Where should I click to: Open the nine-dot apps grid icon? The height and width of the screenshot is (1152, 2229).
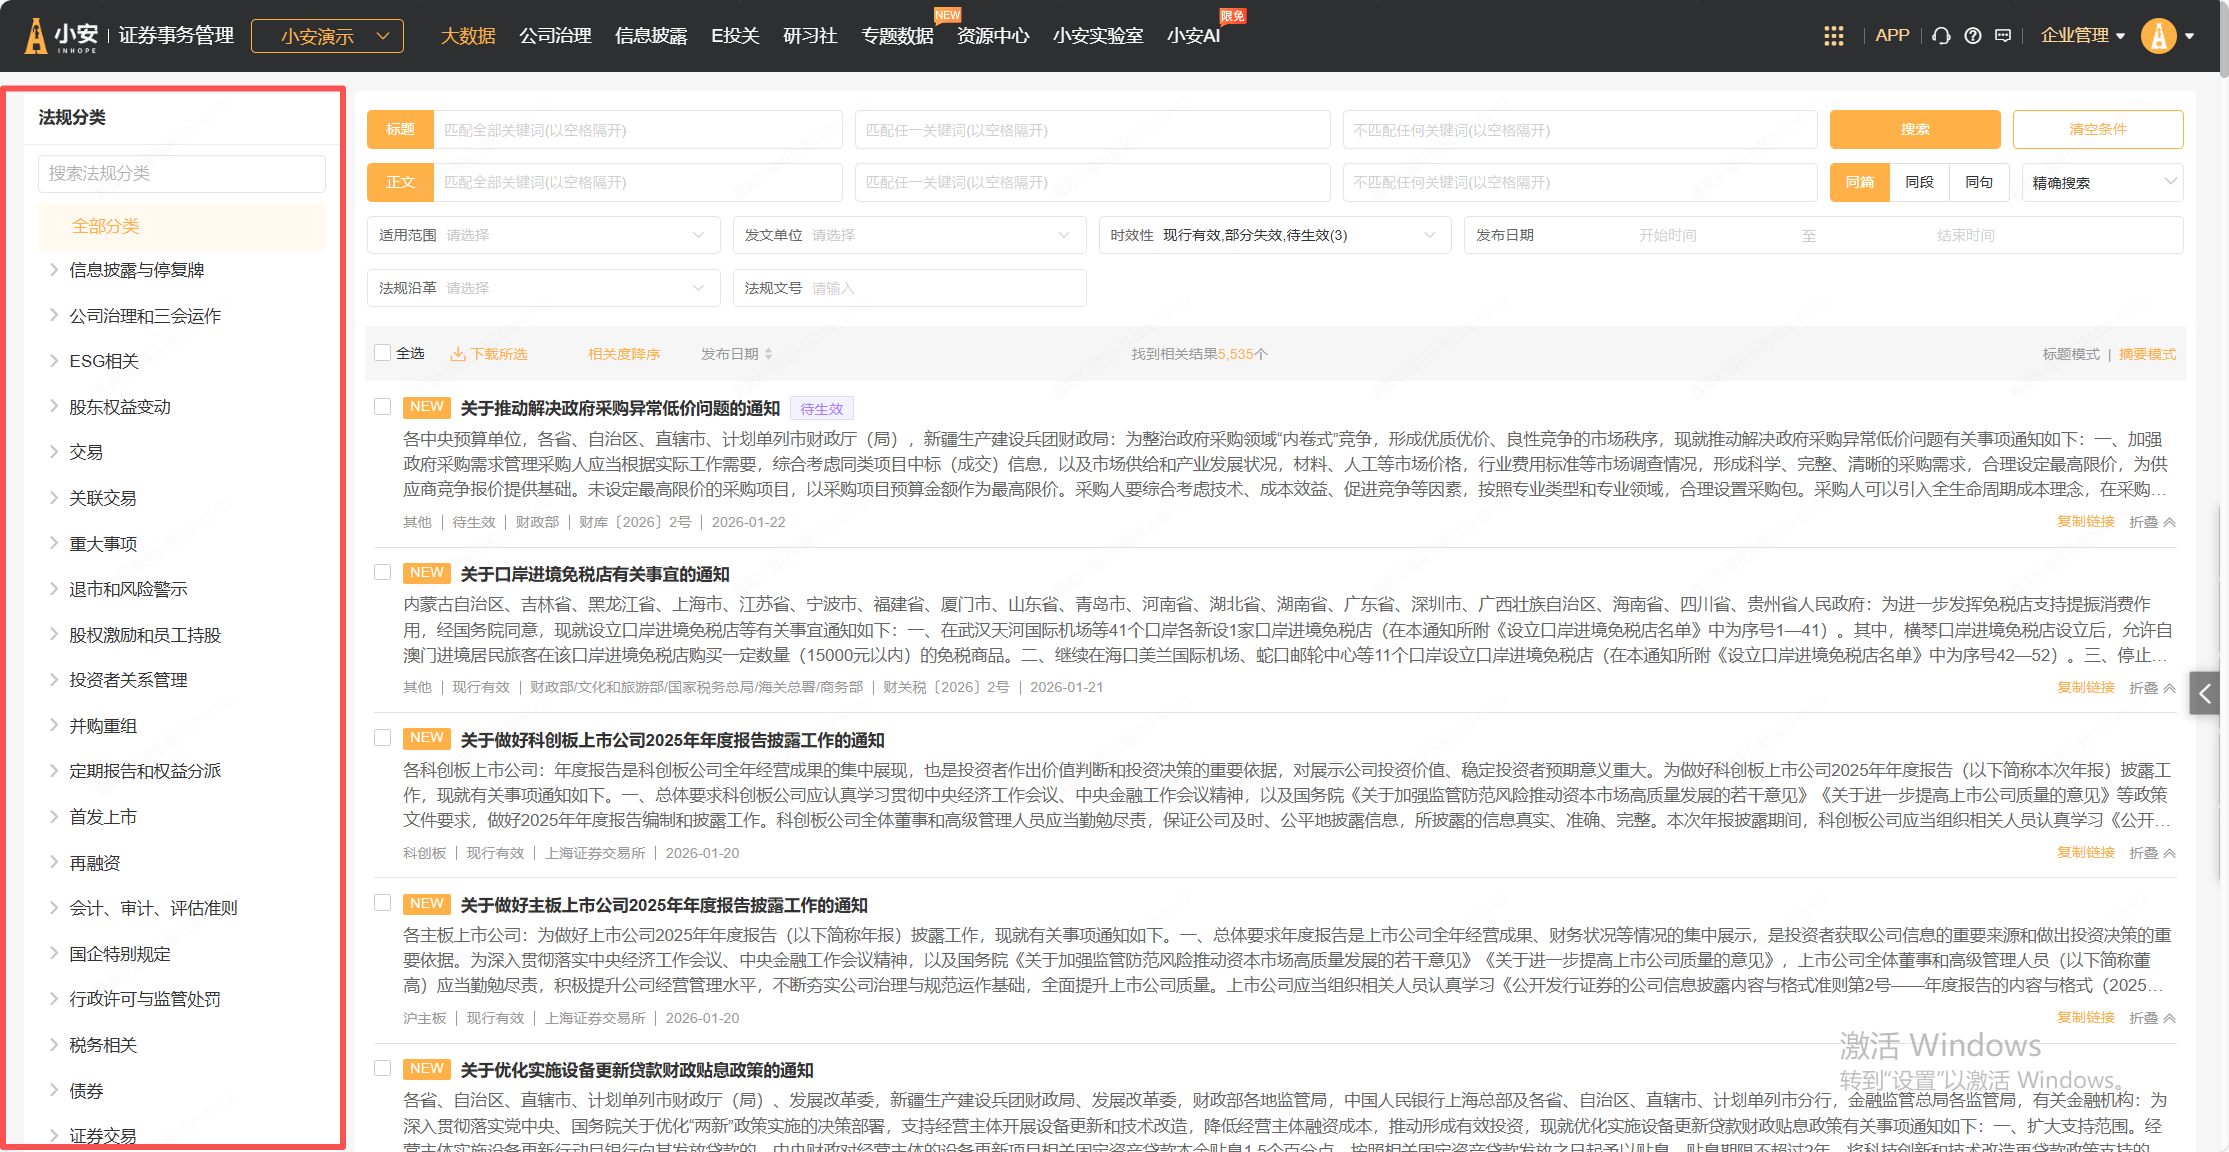(x=1833, y=36)
